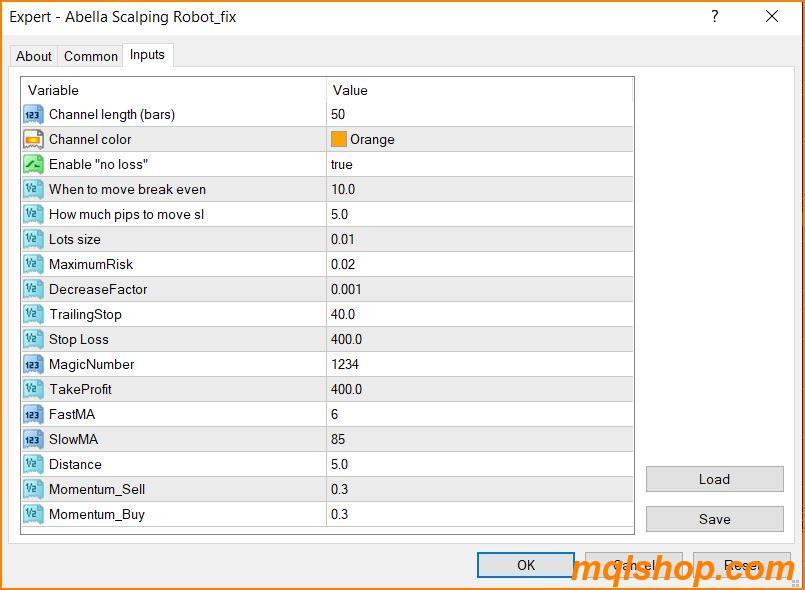The width and height of the screenshot is (805, 590).
Task: Save the current input settings
Action: 714,519
